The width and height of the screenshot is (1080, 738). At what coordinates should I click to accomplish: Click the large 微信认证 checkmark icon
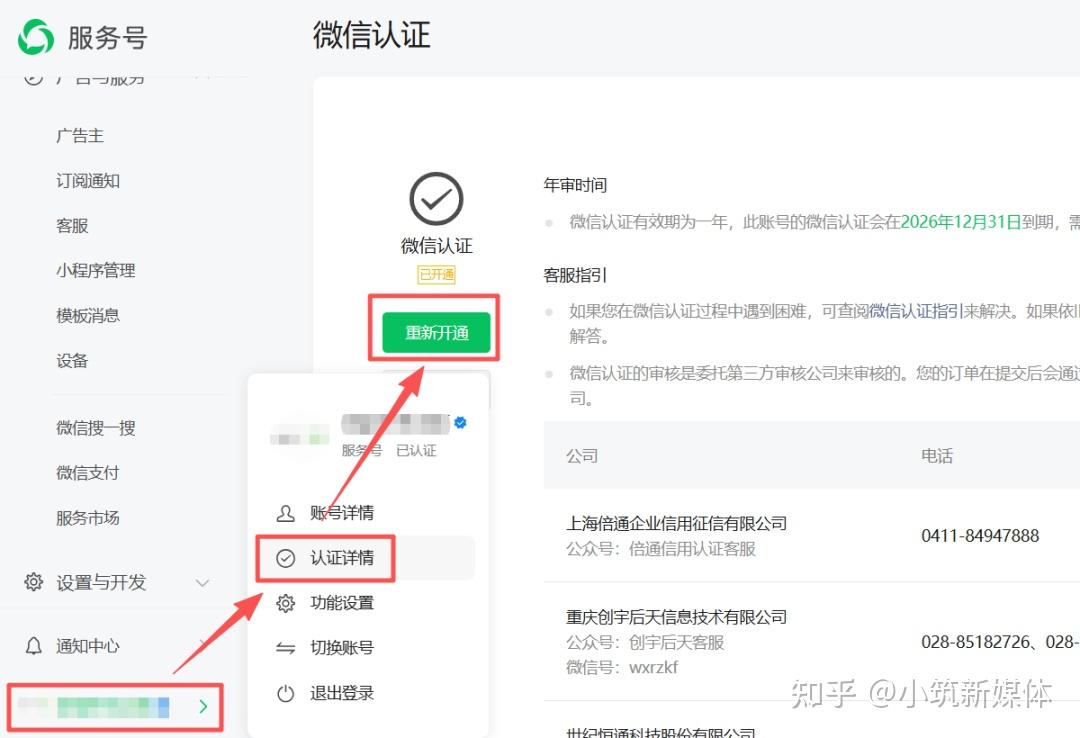436,199
